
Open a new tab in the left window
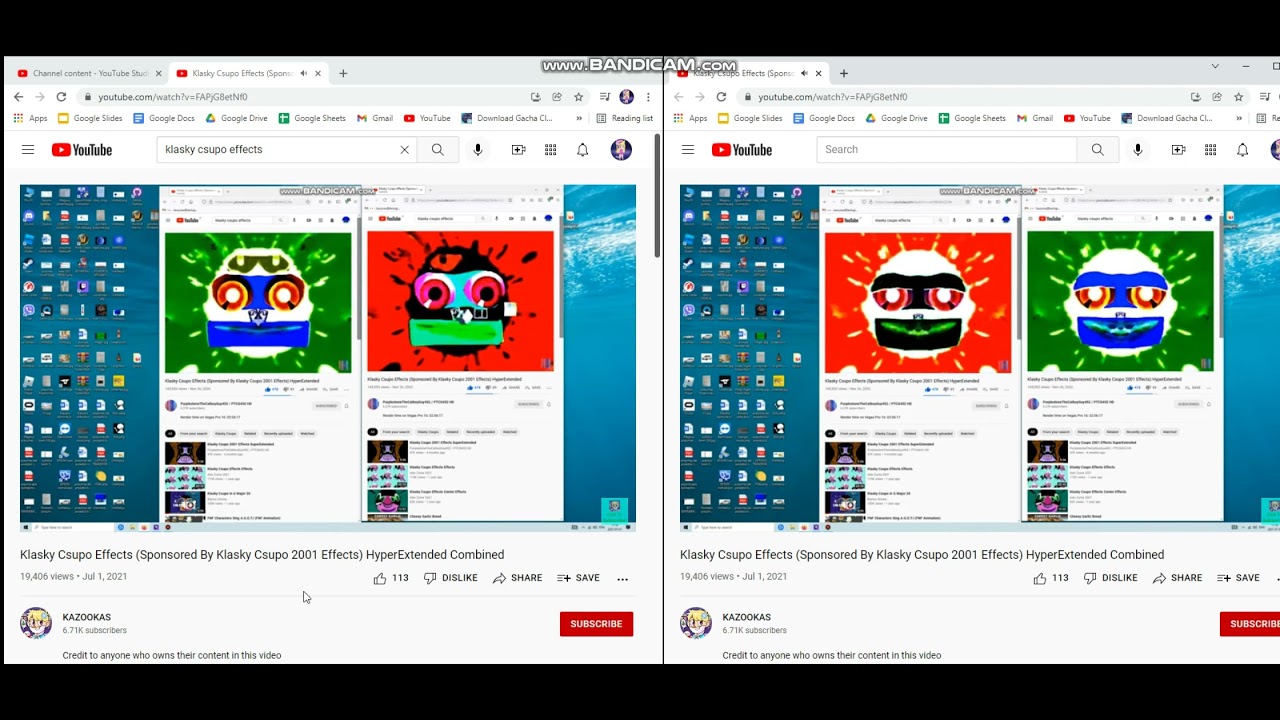pos(343,73)
